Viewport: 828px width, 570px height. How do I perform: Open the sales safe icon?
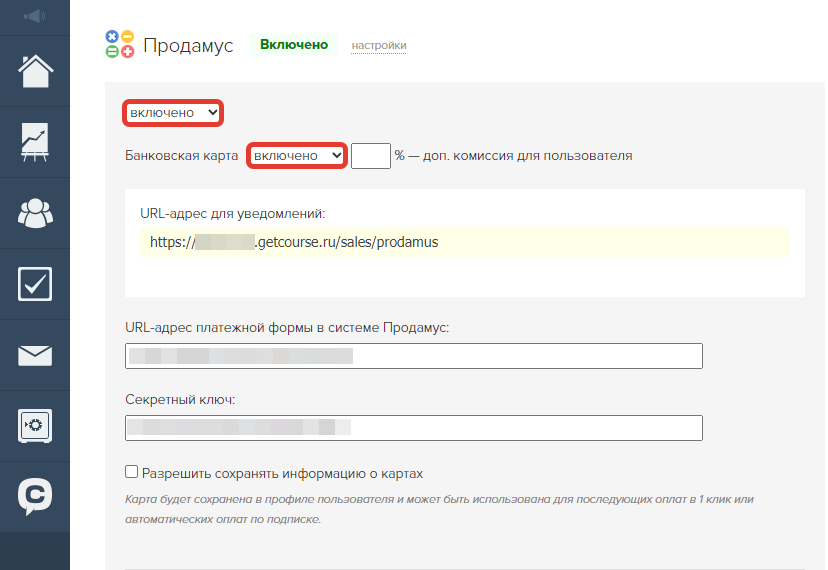pyautogui.click(x=35, y=426)
